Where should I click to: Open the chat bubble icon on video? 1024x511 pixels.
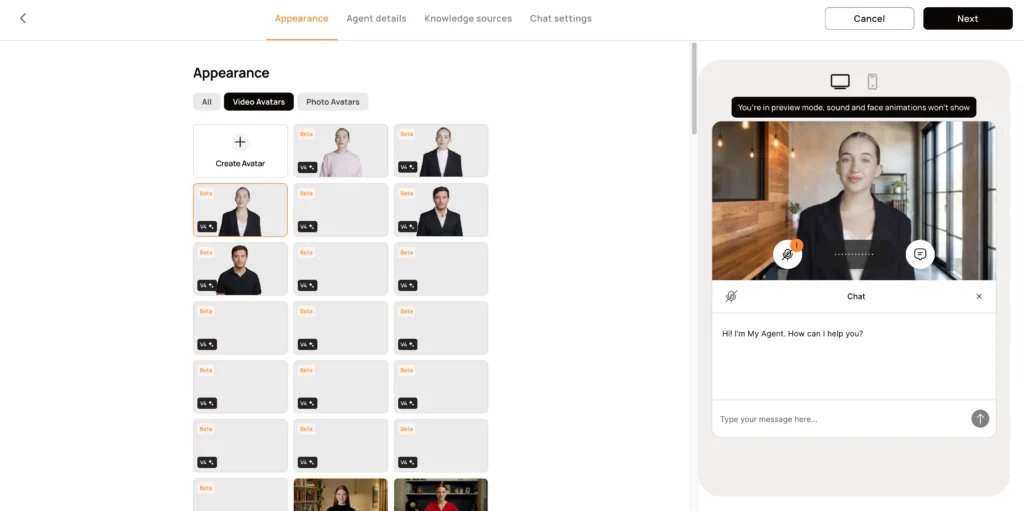click(920, 255)
